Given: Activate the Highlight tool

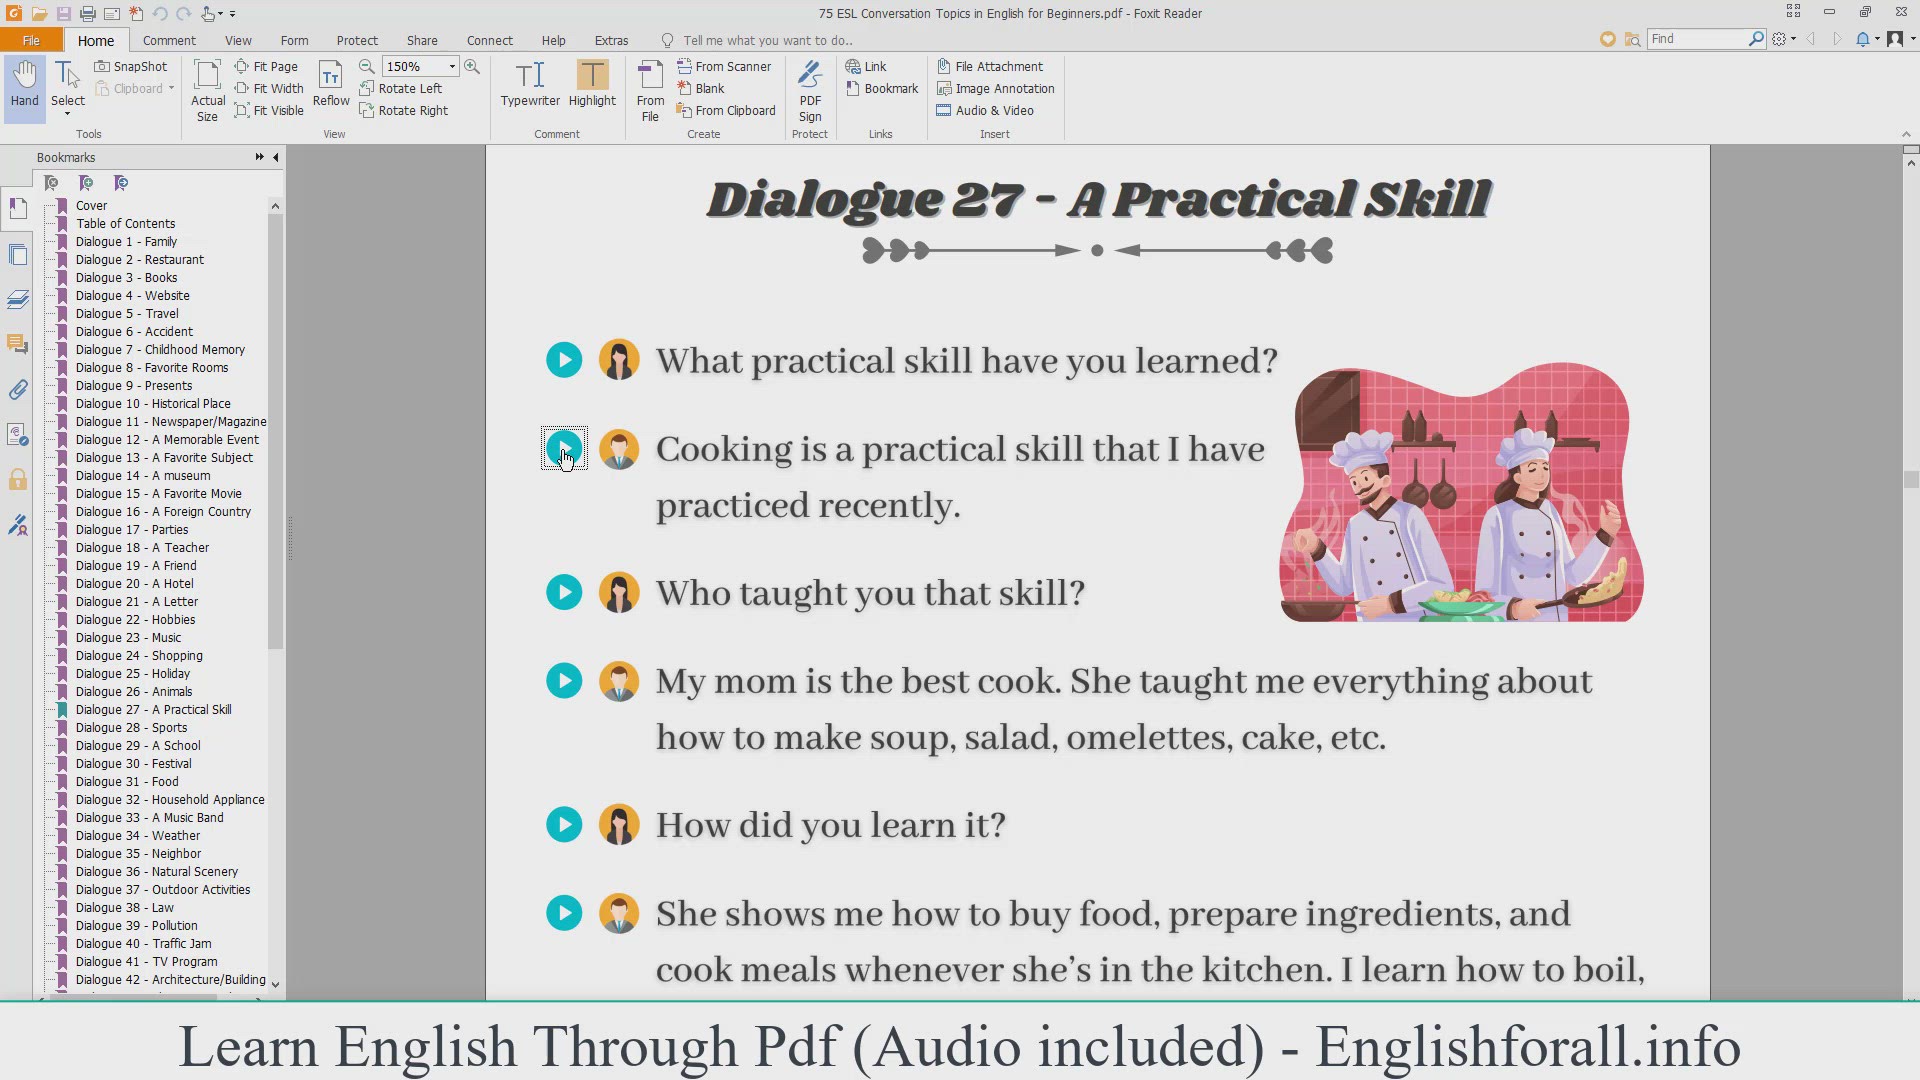Looking at the screenshot, I should point(592,84).
